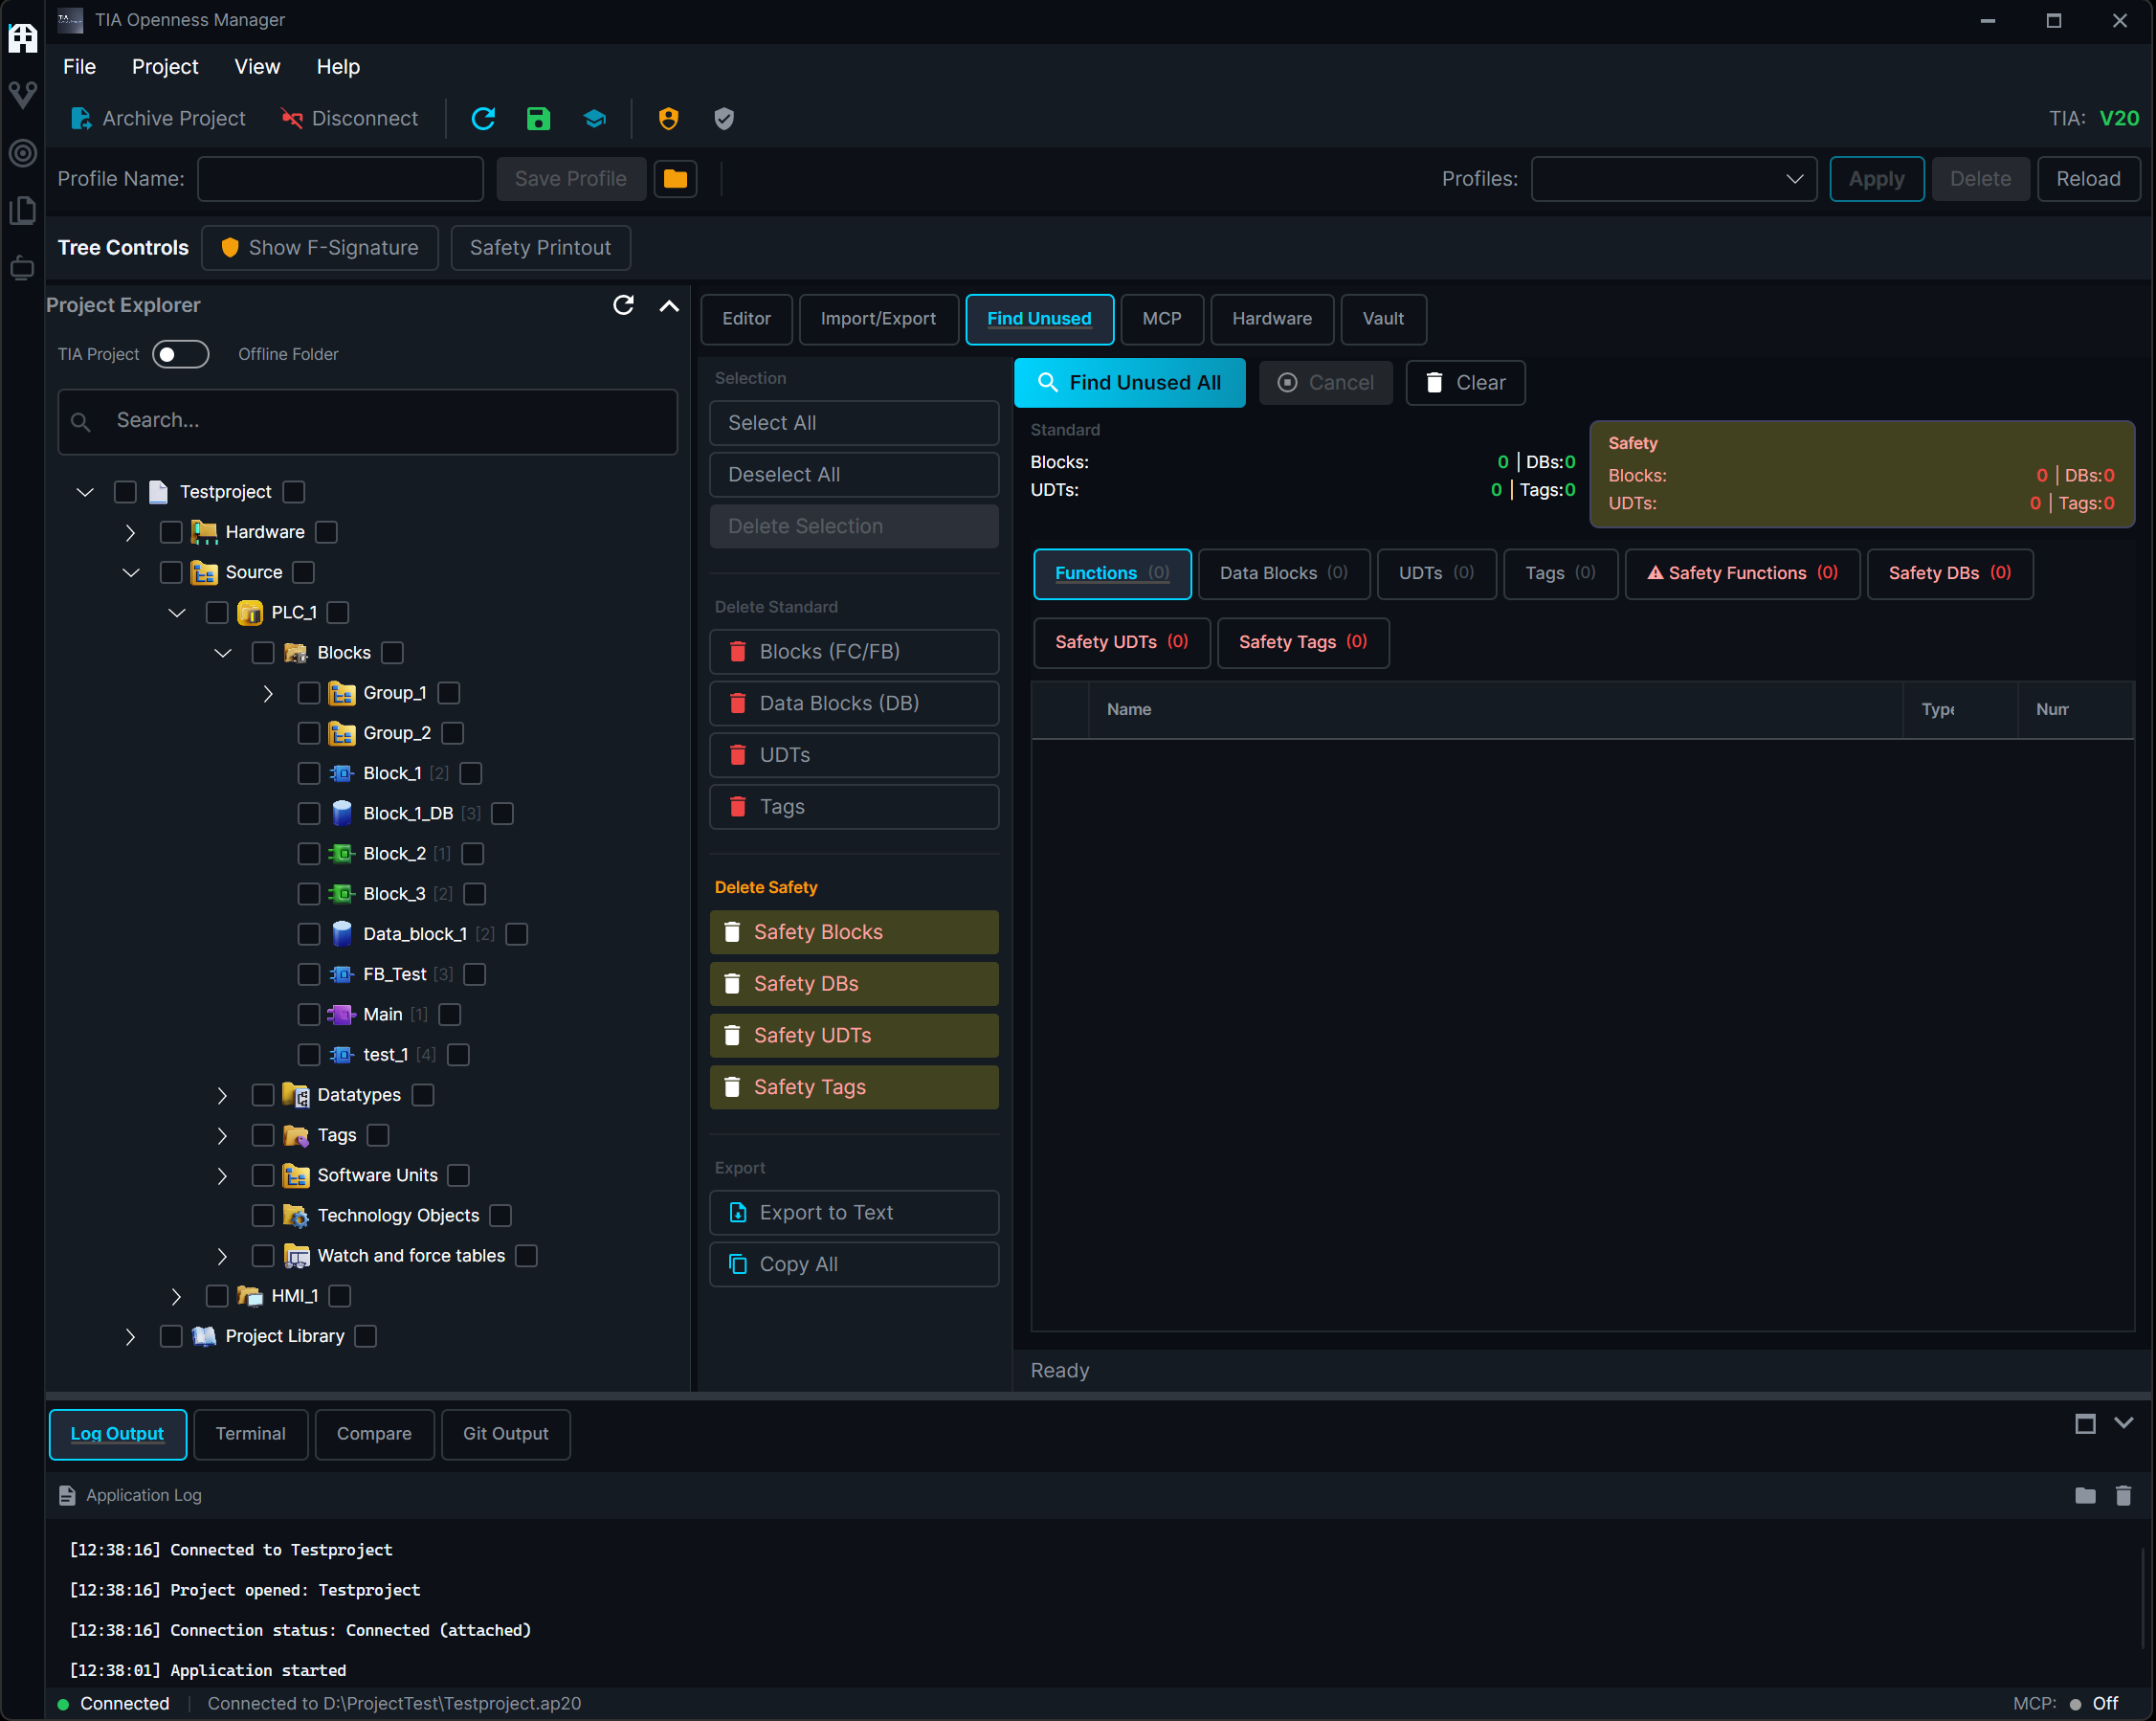Collapse the PLC_1 tree node
The height and width of the screenshot is (1721, 2156).
click(x=177, y=613)
